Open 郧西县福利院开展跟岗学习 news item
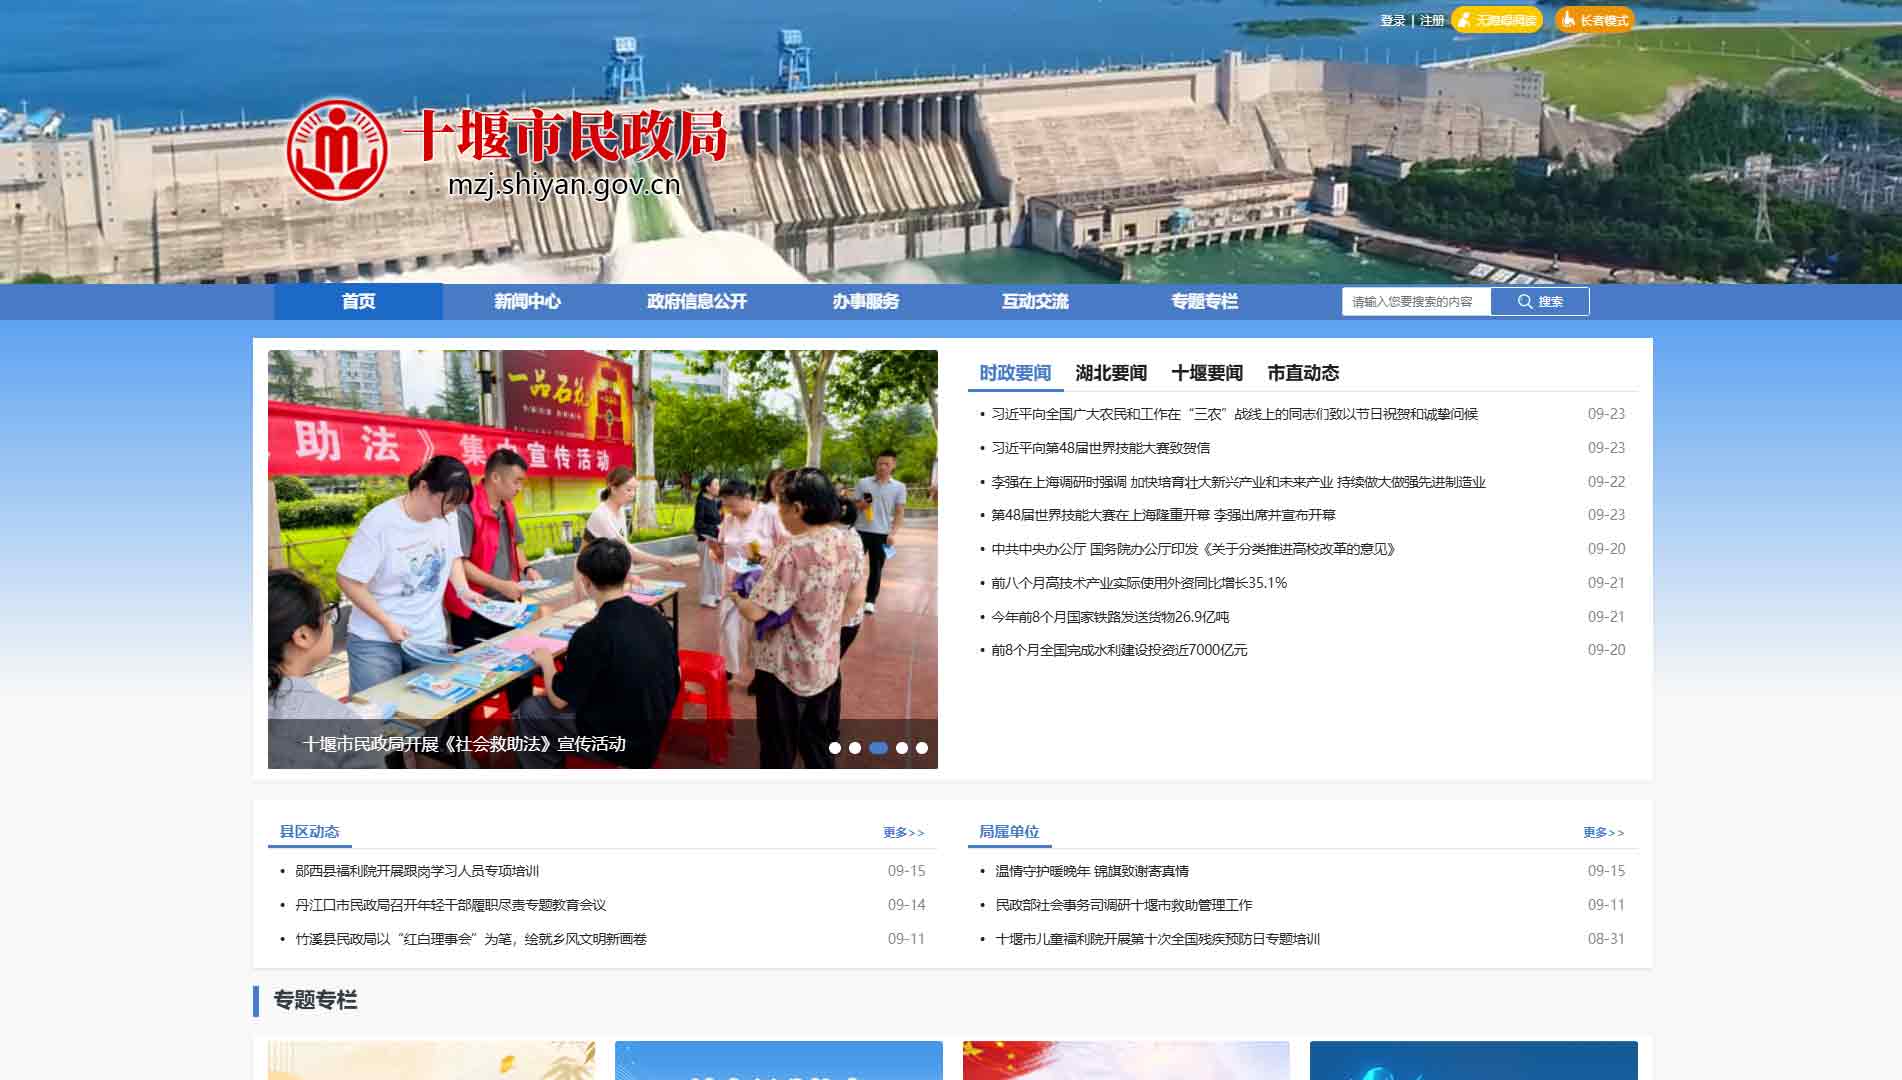The height and width of the screenshot is (1080, 1902). point(417,871)
